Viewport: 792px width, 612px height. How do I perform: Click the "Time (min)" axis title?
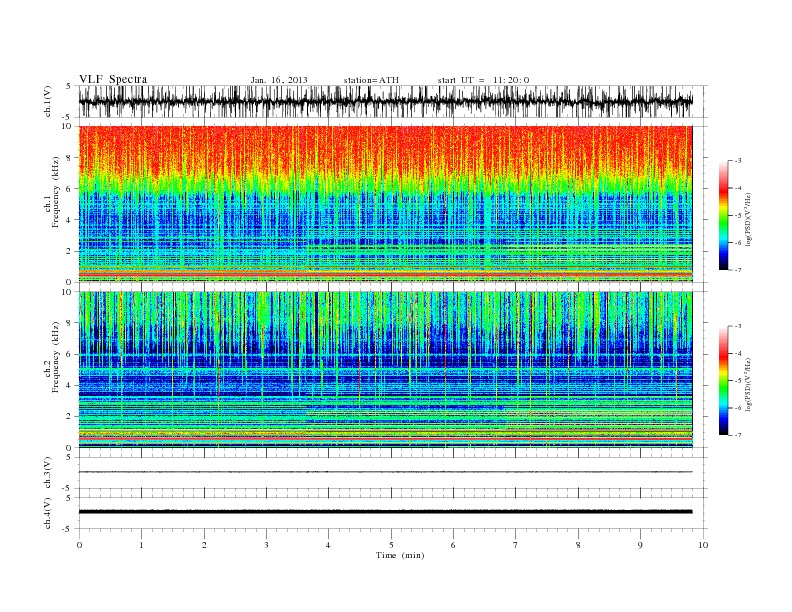(400, 555)
